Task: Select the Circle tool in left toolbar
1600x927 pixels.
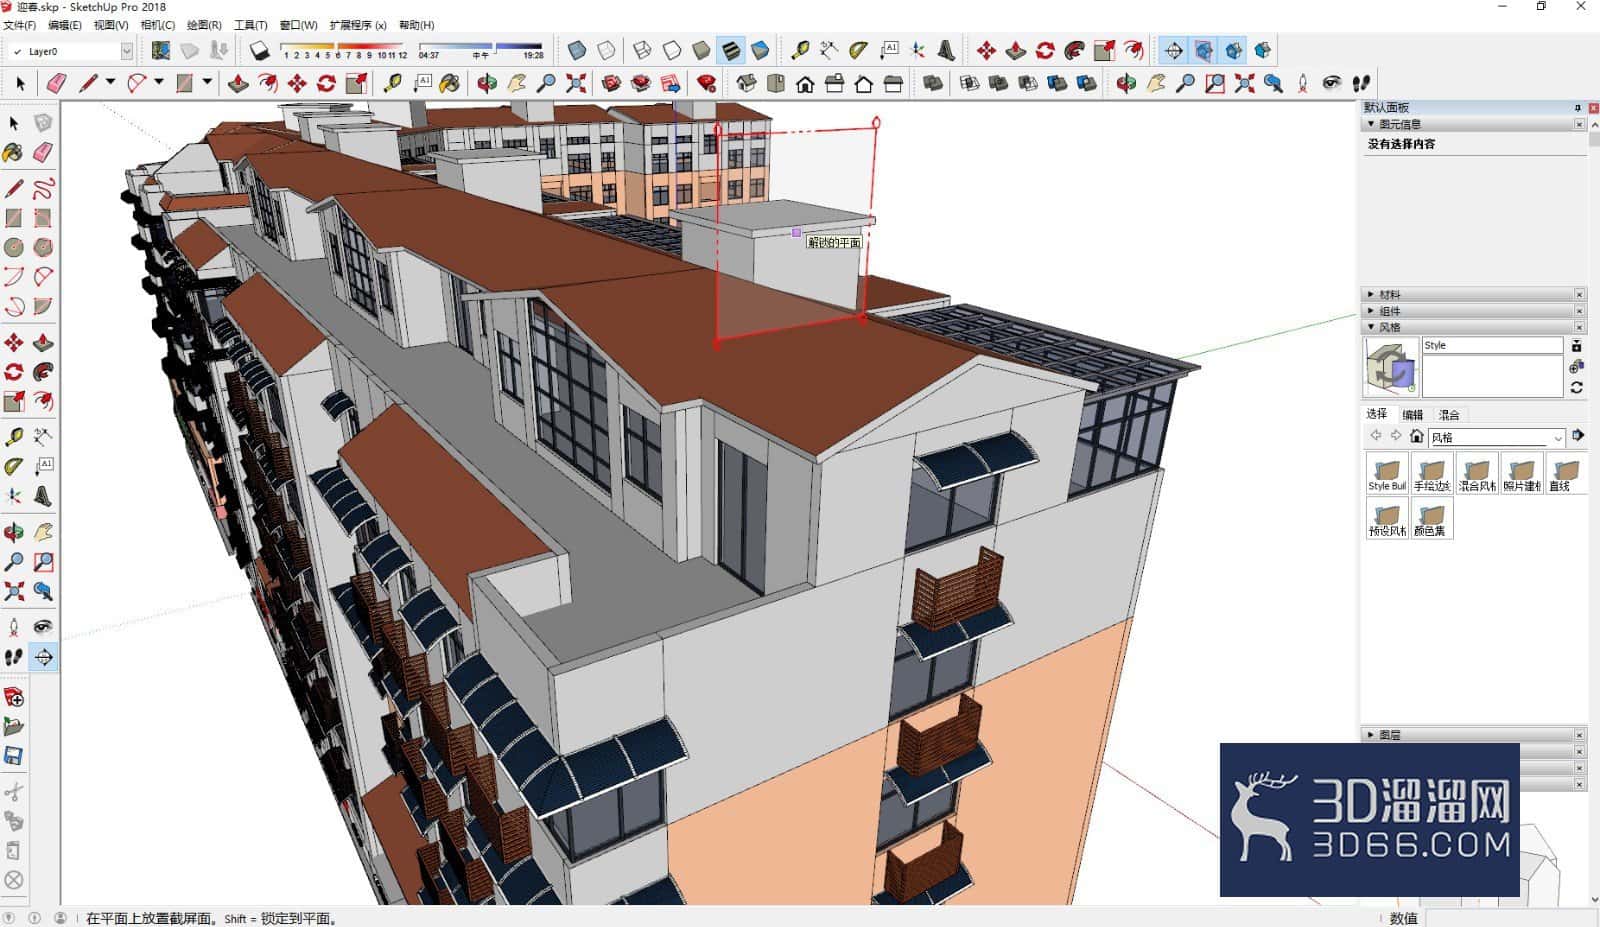Action: tap(14, 247)
